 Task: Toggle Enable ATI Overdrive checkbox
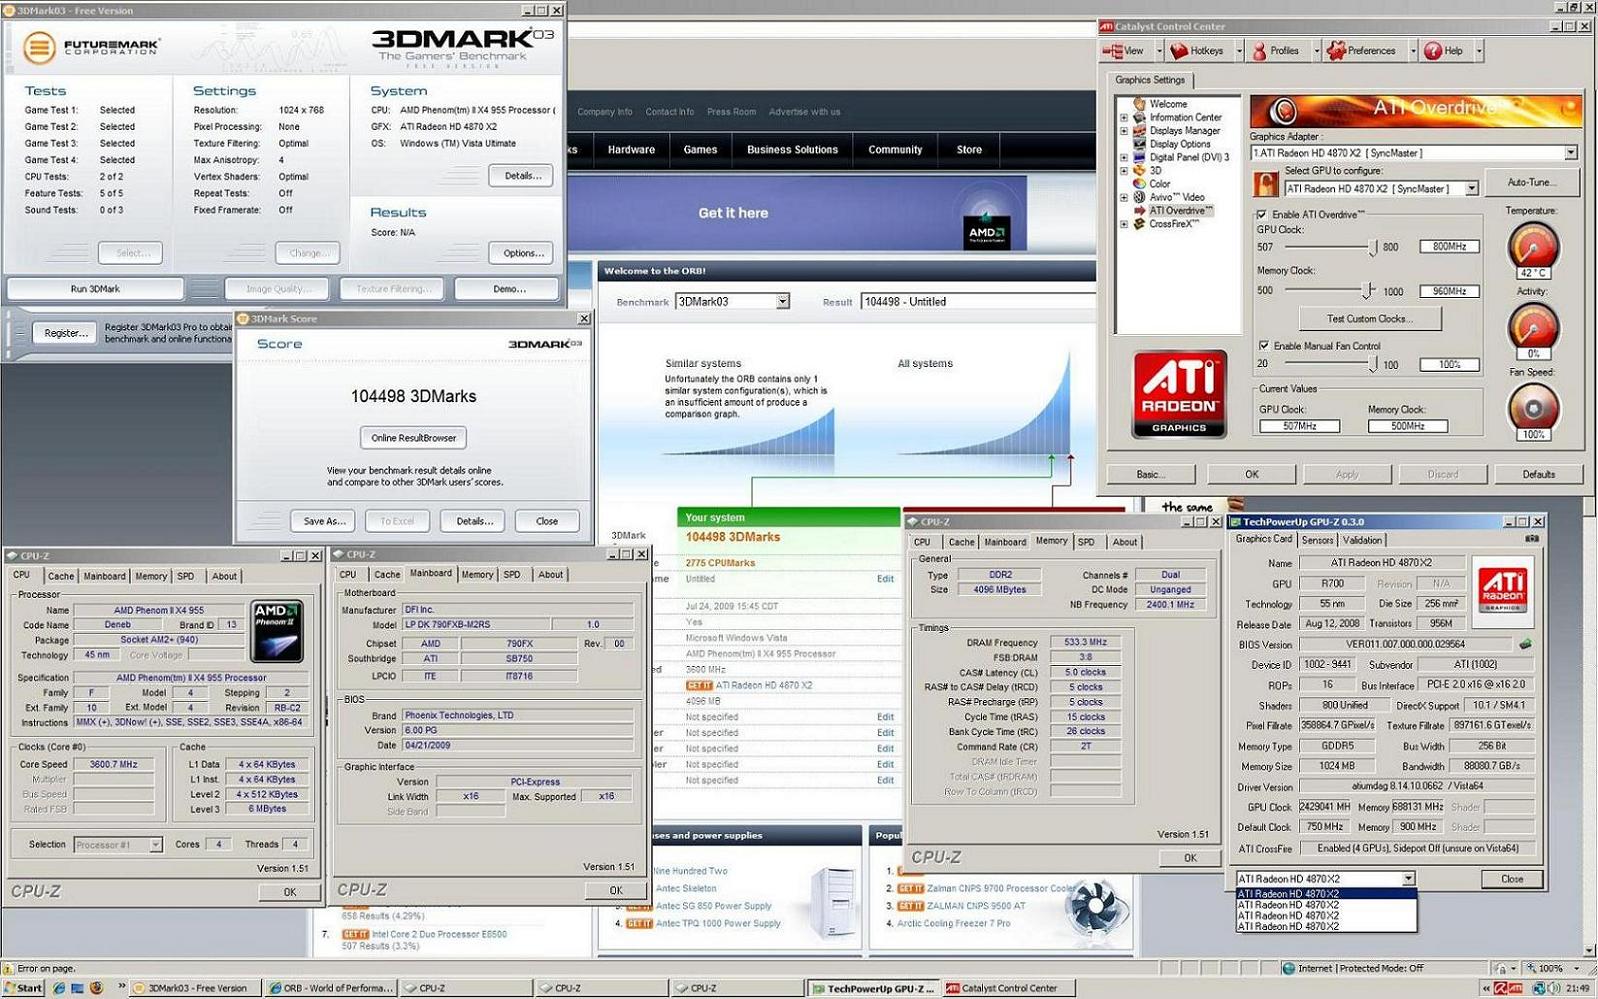(1262, 214)
